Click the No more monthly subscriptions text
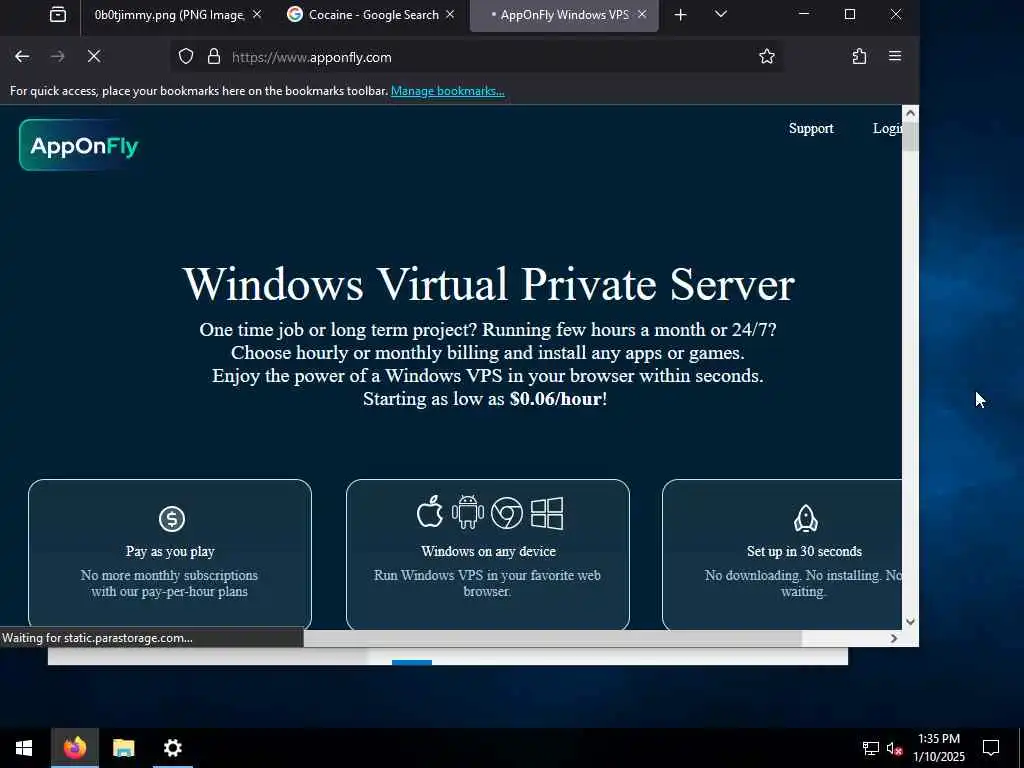The height and width of the screenshot is (768, 1024). pyautogui.click(x=169, y=583)
